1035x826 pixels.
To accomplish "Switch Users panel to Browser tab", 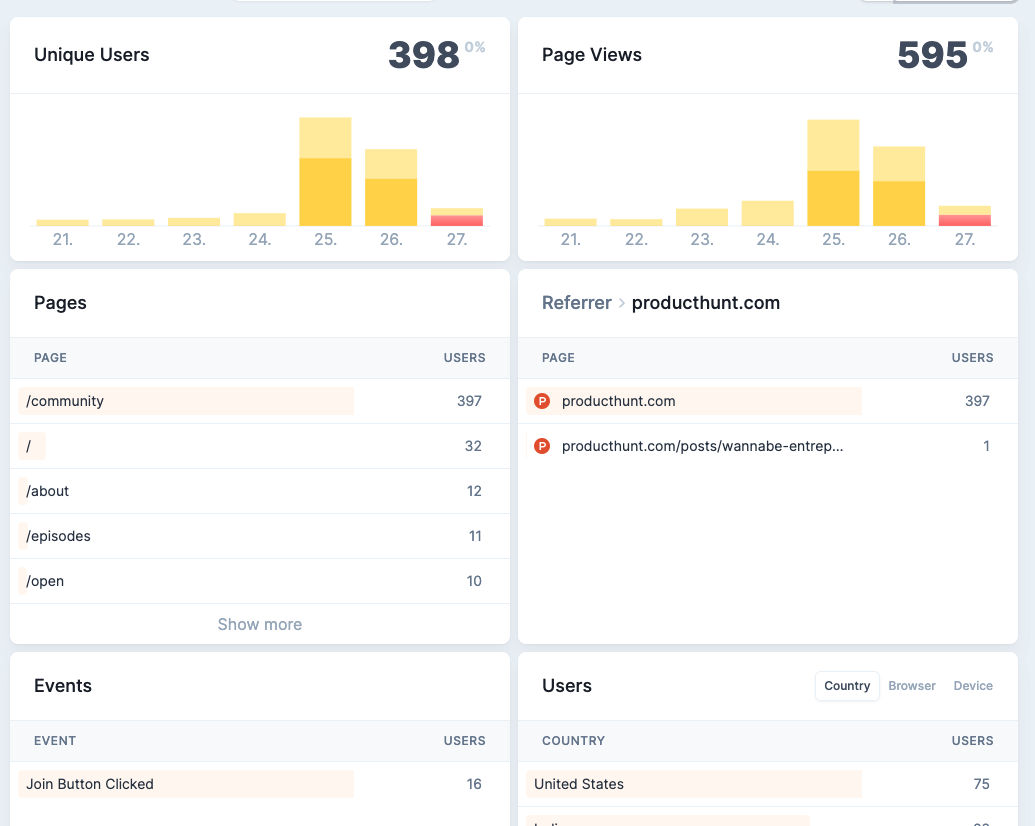I will click(x=912, y=686).
